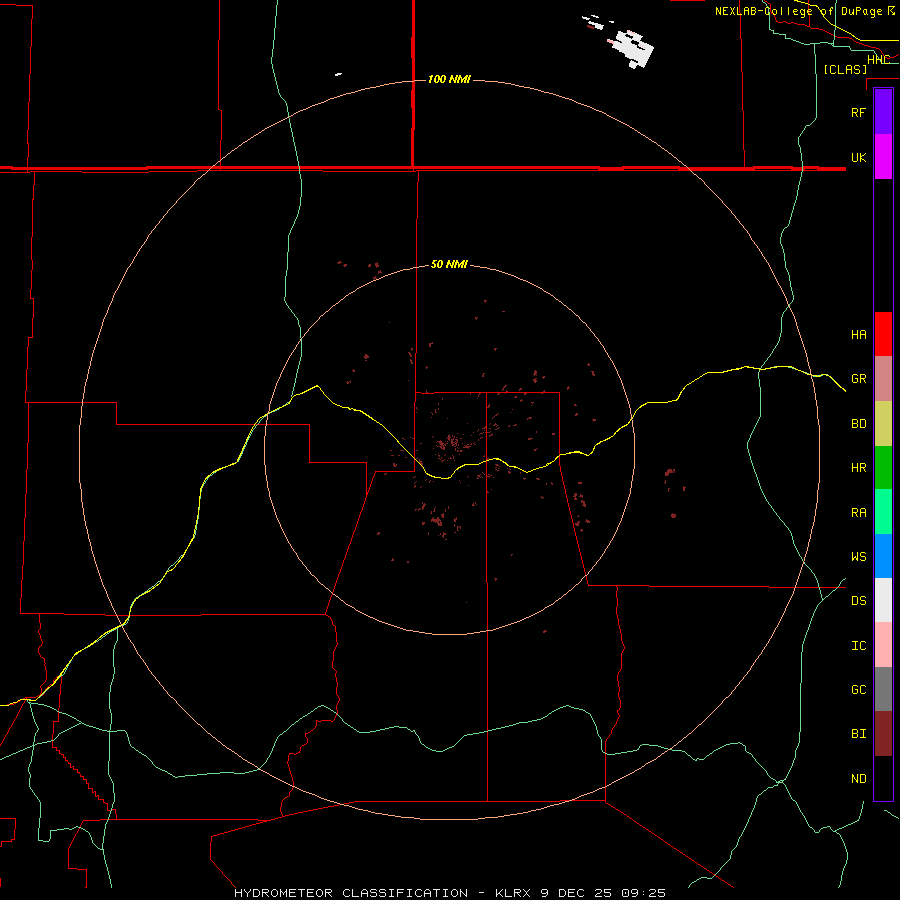Click the HYDROMETEOR CLASSIFICATION title text
Screen dimensions: 900x900
[x=351, y=893]
